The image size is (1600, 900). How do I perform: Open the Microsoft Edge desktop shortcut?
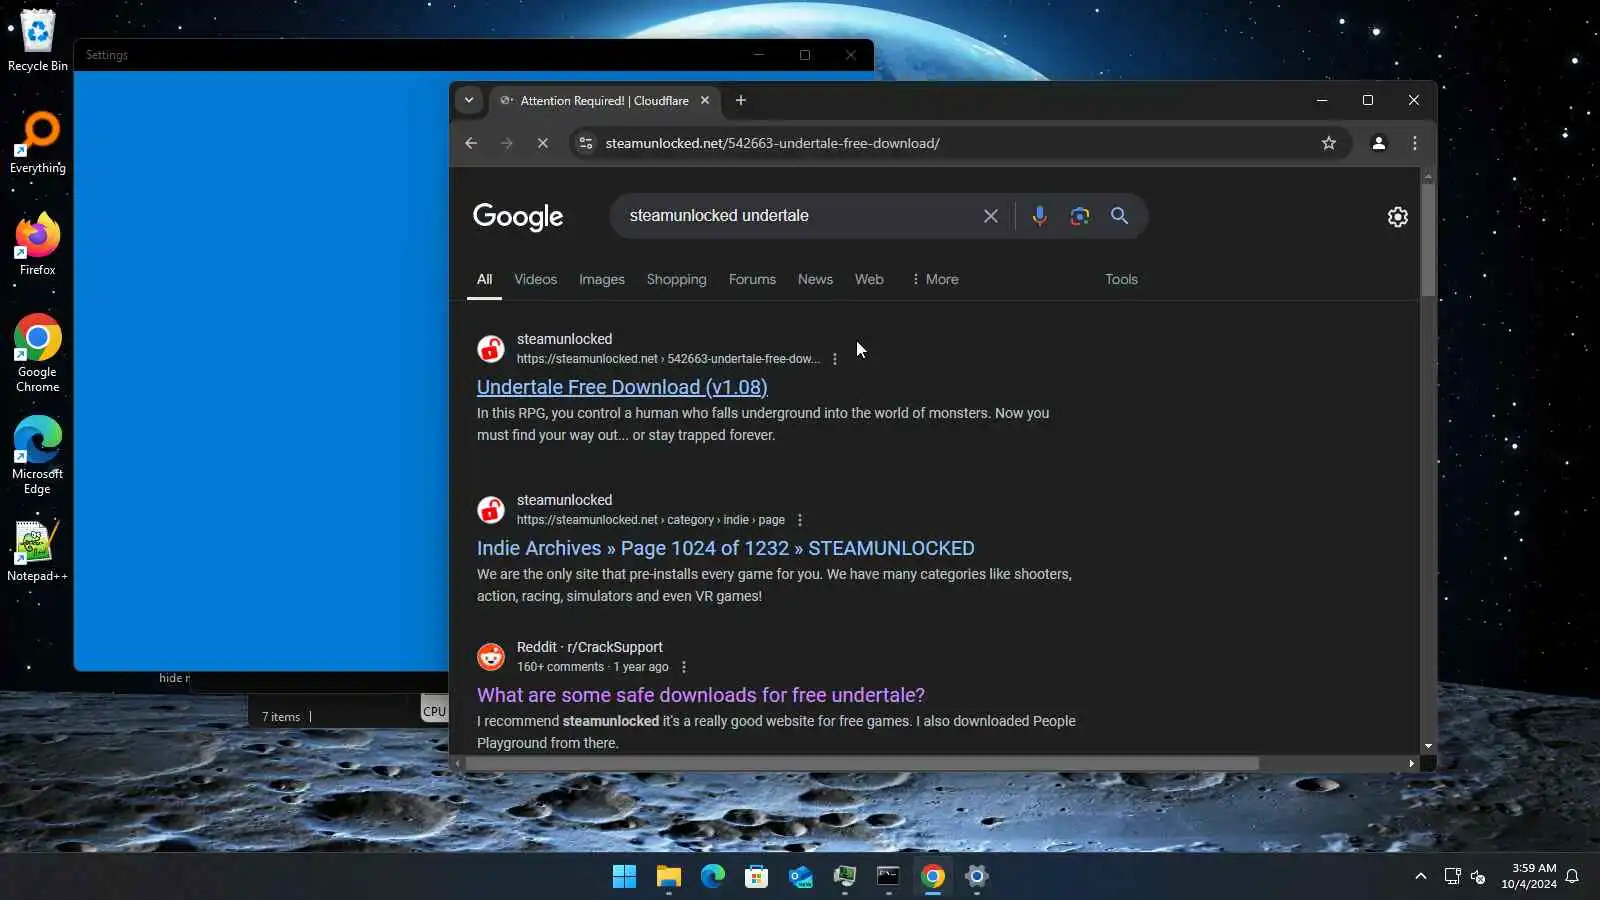(x=38, y=455)
